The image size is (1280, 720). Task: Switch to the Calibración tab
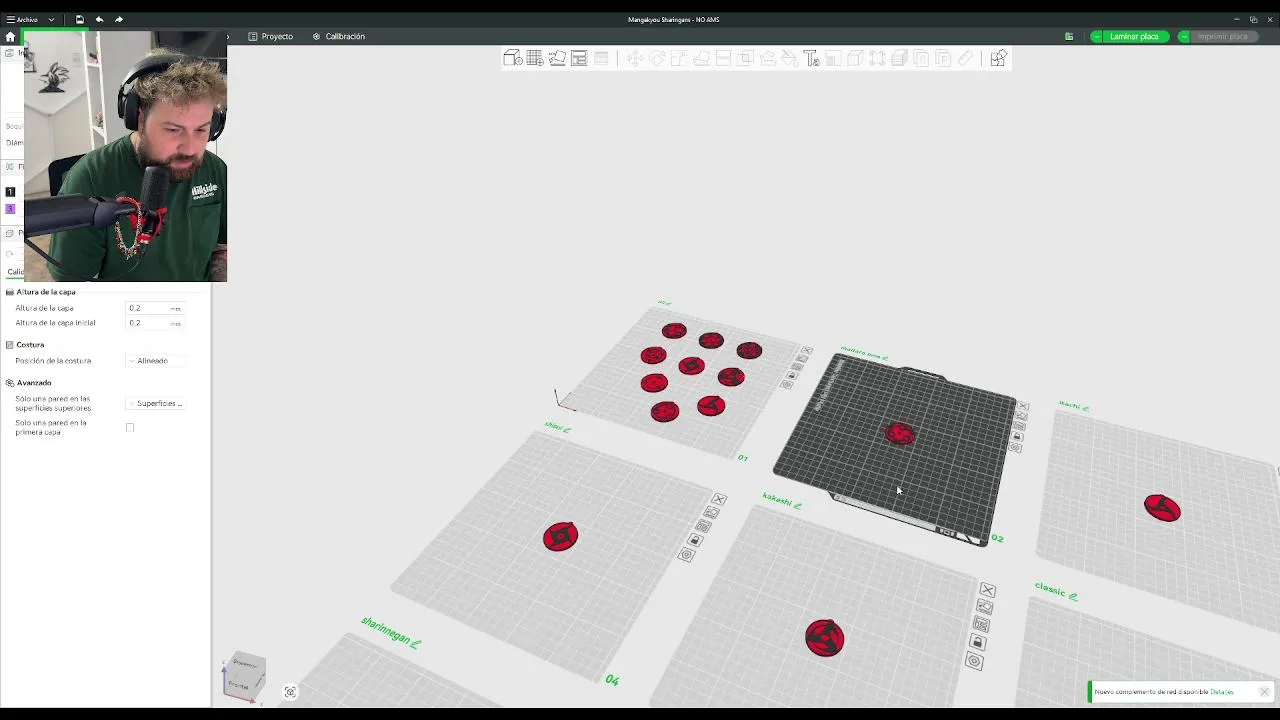[339, 36]
